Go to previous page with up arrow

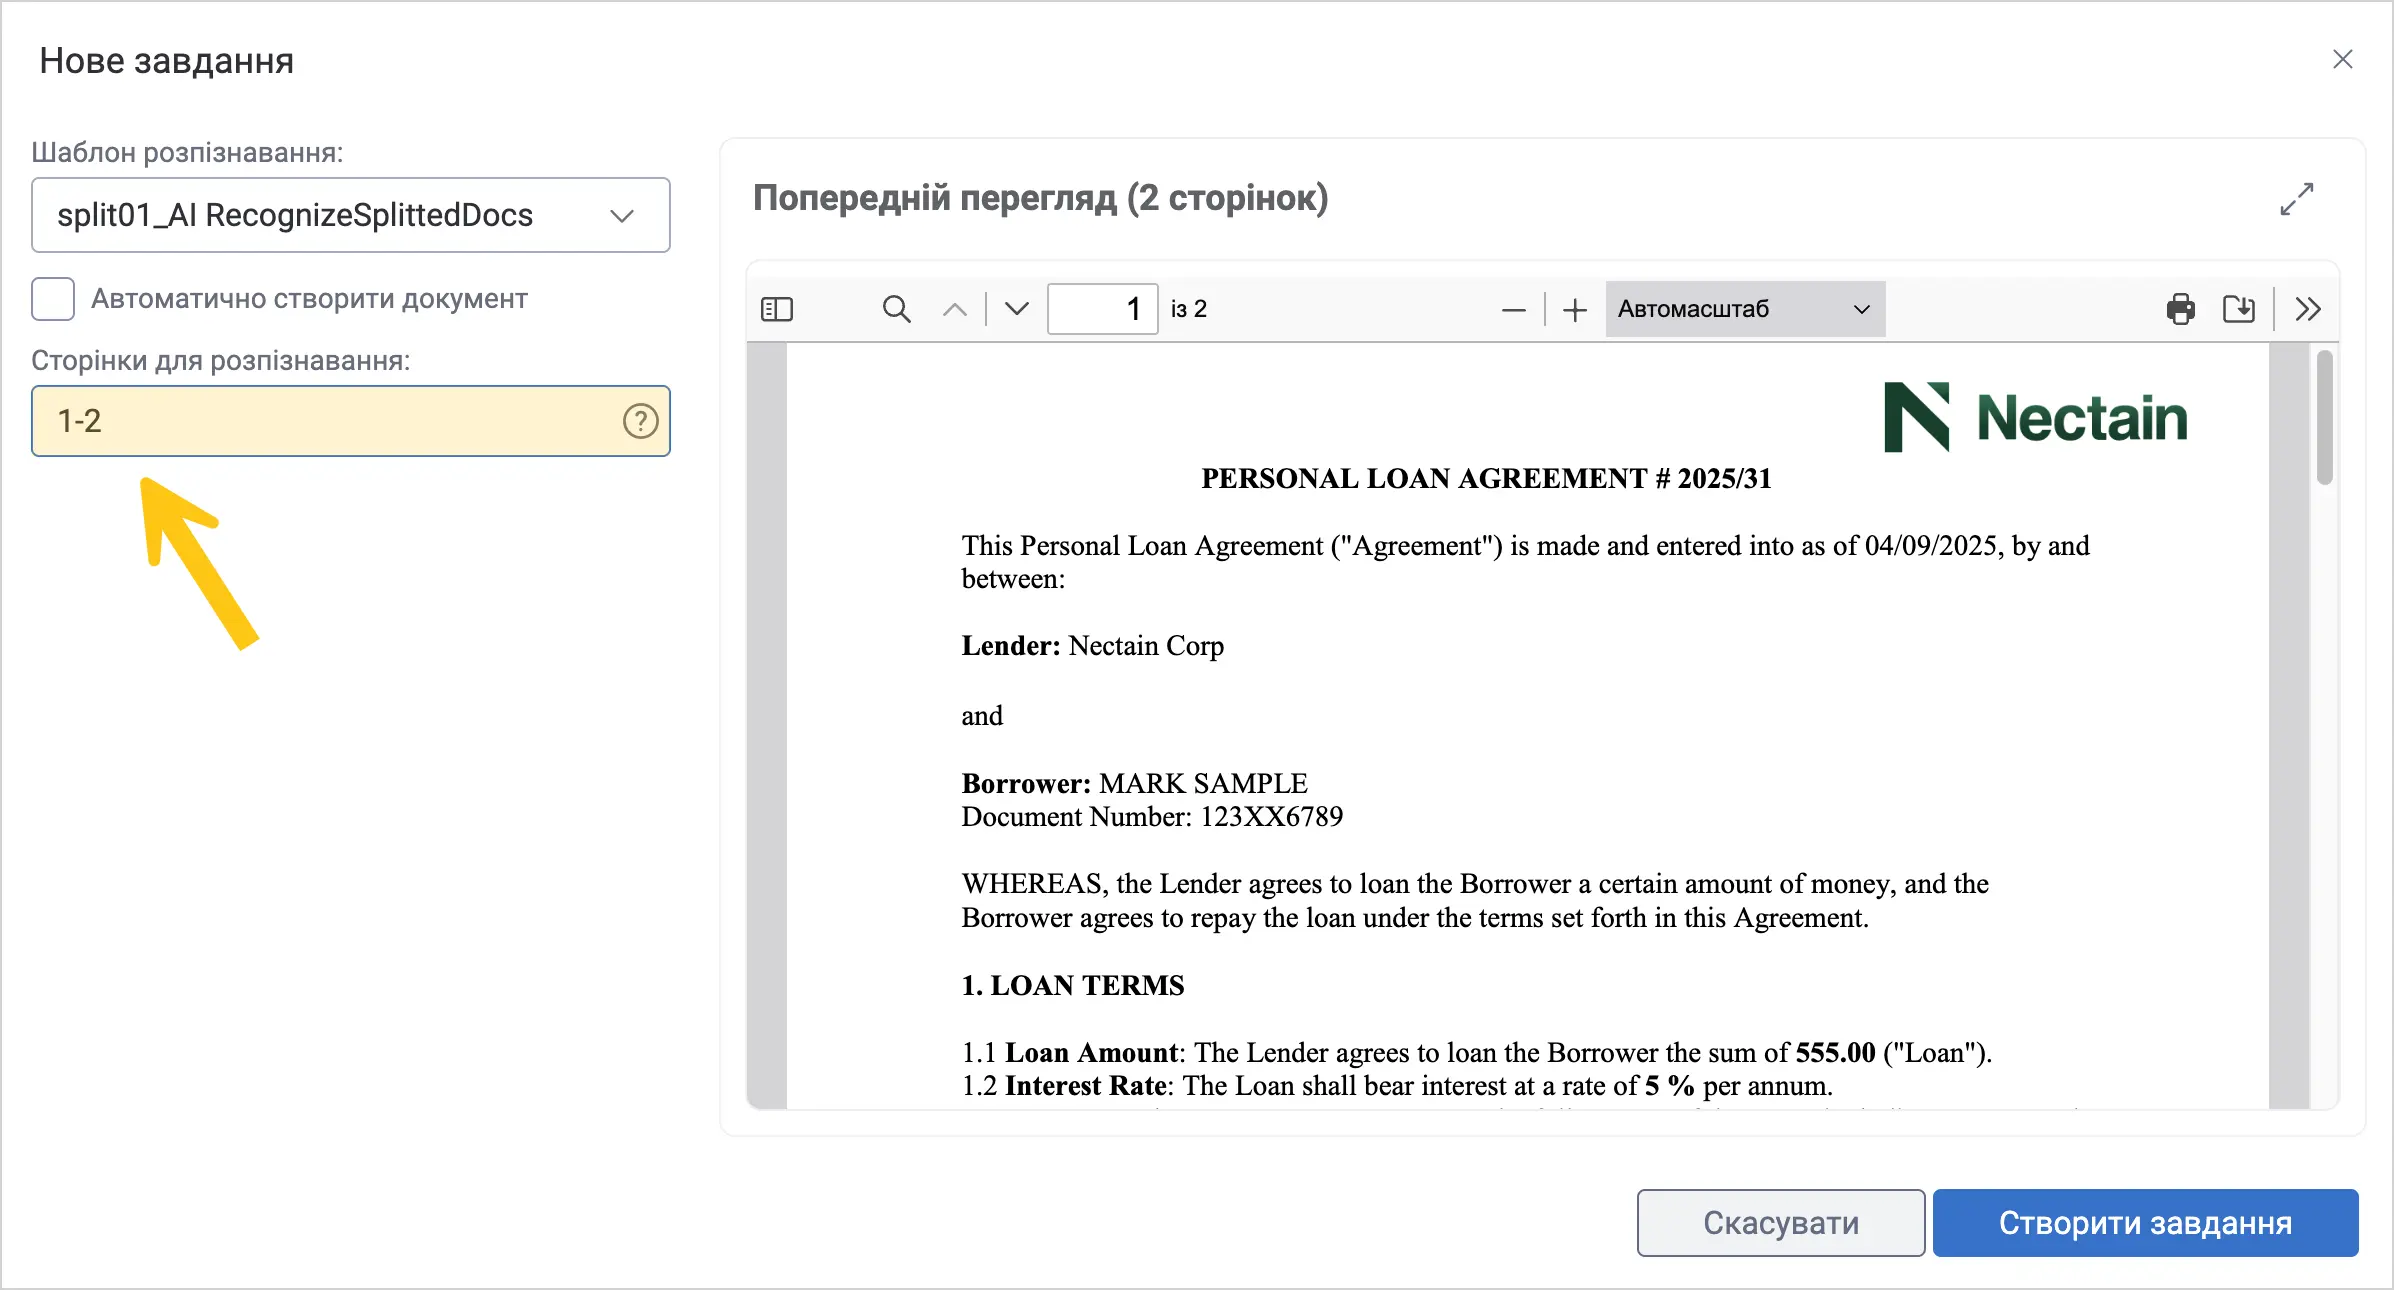coord(955,309)
